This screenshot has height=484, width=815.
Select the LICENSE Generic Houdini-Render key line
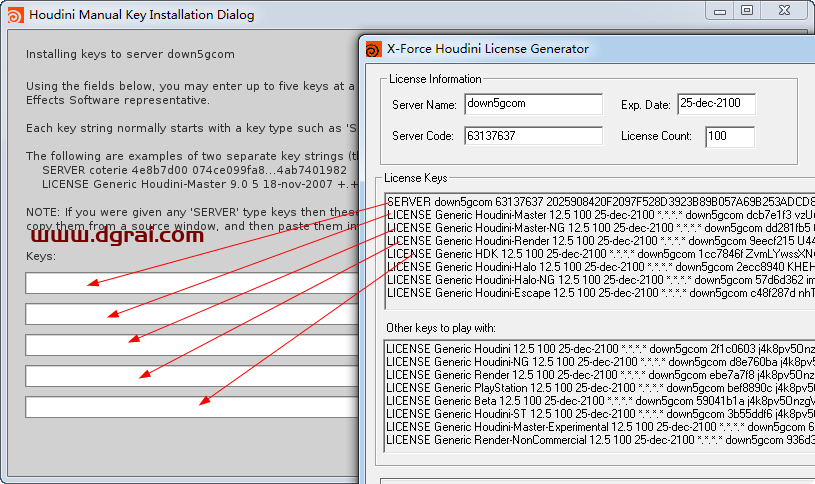pos(600,241)
